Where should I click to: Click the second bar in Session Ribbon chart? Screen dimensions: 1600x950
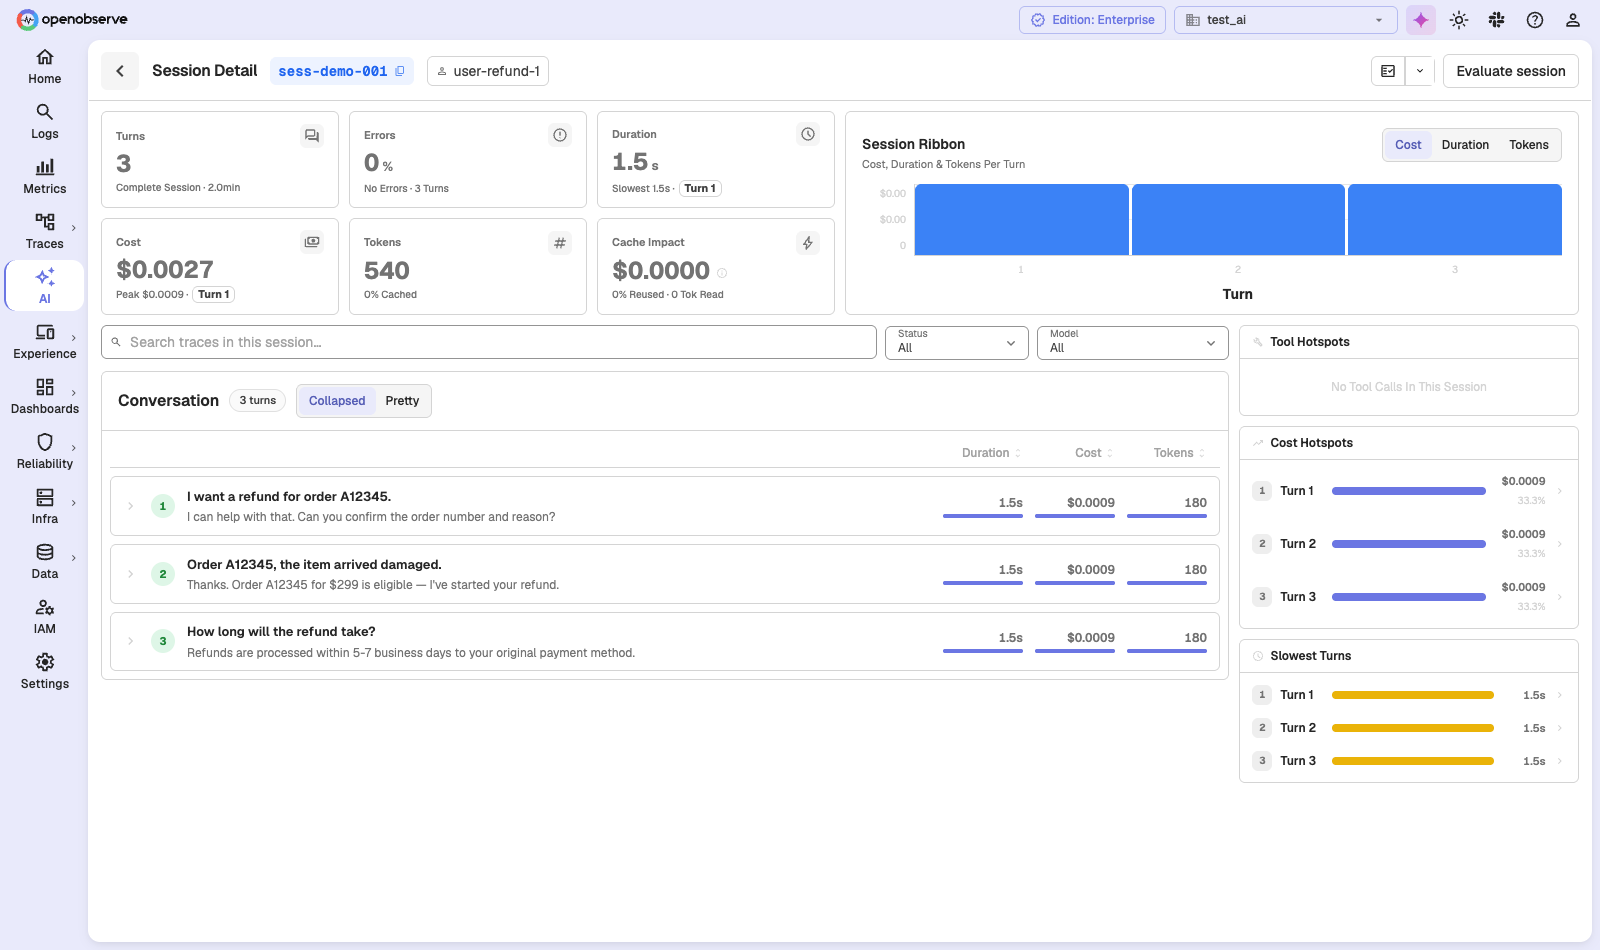click(1238, 219)
